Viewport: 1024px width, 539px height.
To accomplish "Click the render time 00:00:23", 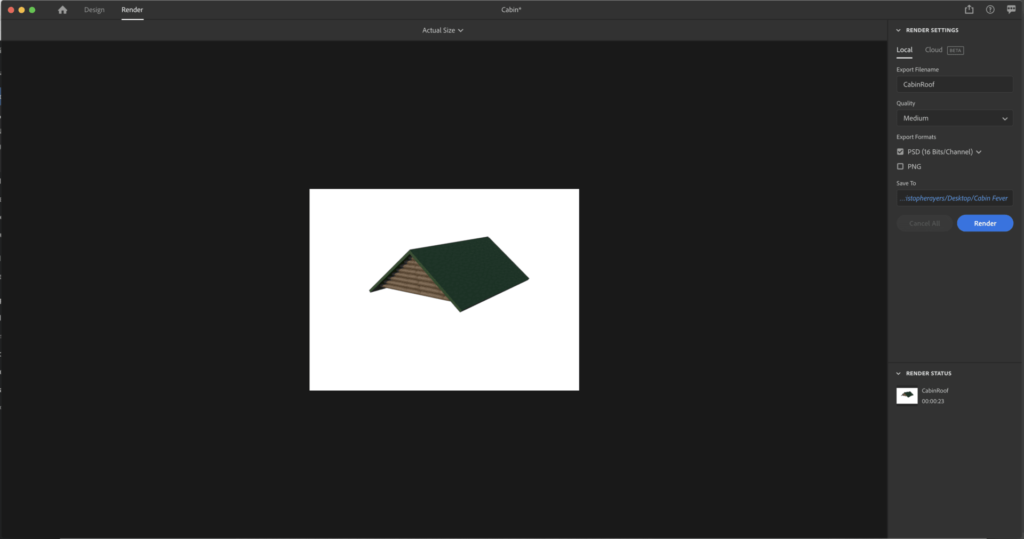I will tap(933, 401).
